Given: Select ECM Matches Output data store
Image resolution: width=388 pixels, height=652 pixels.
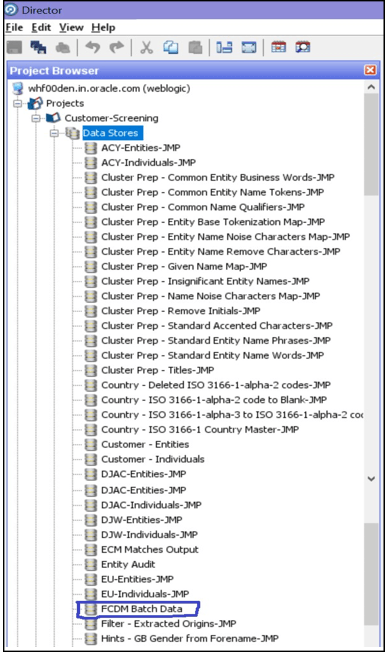Looking at the screenshot, I should point(150,550).
